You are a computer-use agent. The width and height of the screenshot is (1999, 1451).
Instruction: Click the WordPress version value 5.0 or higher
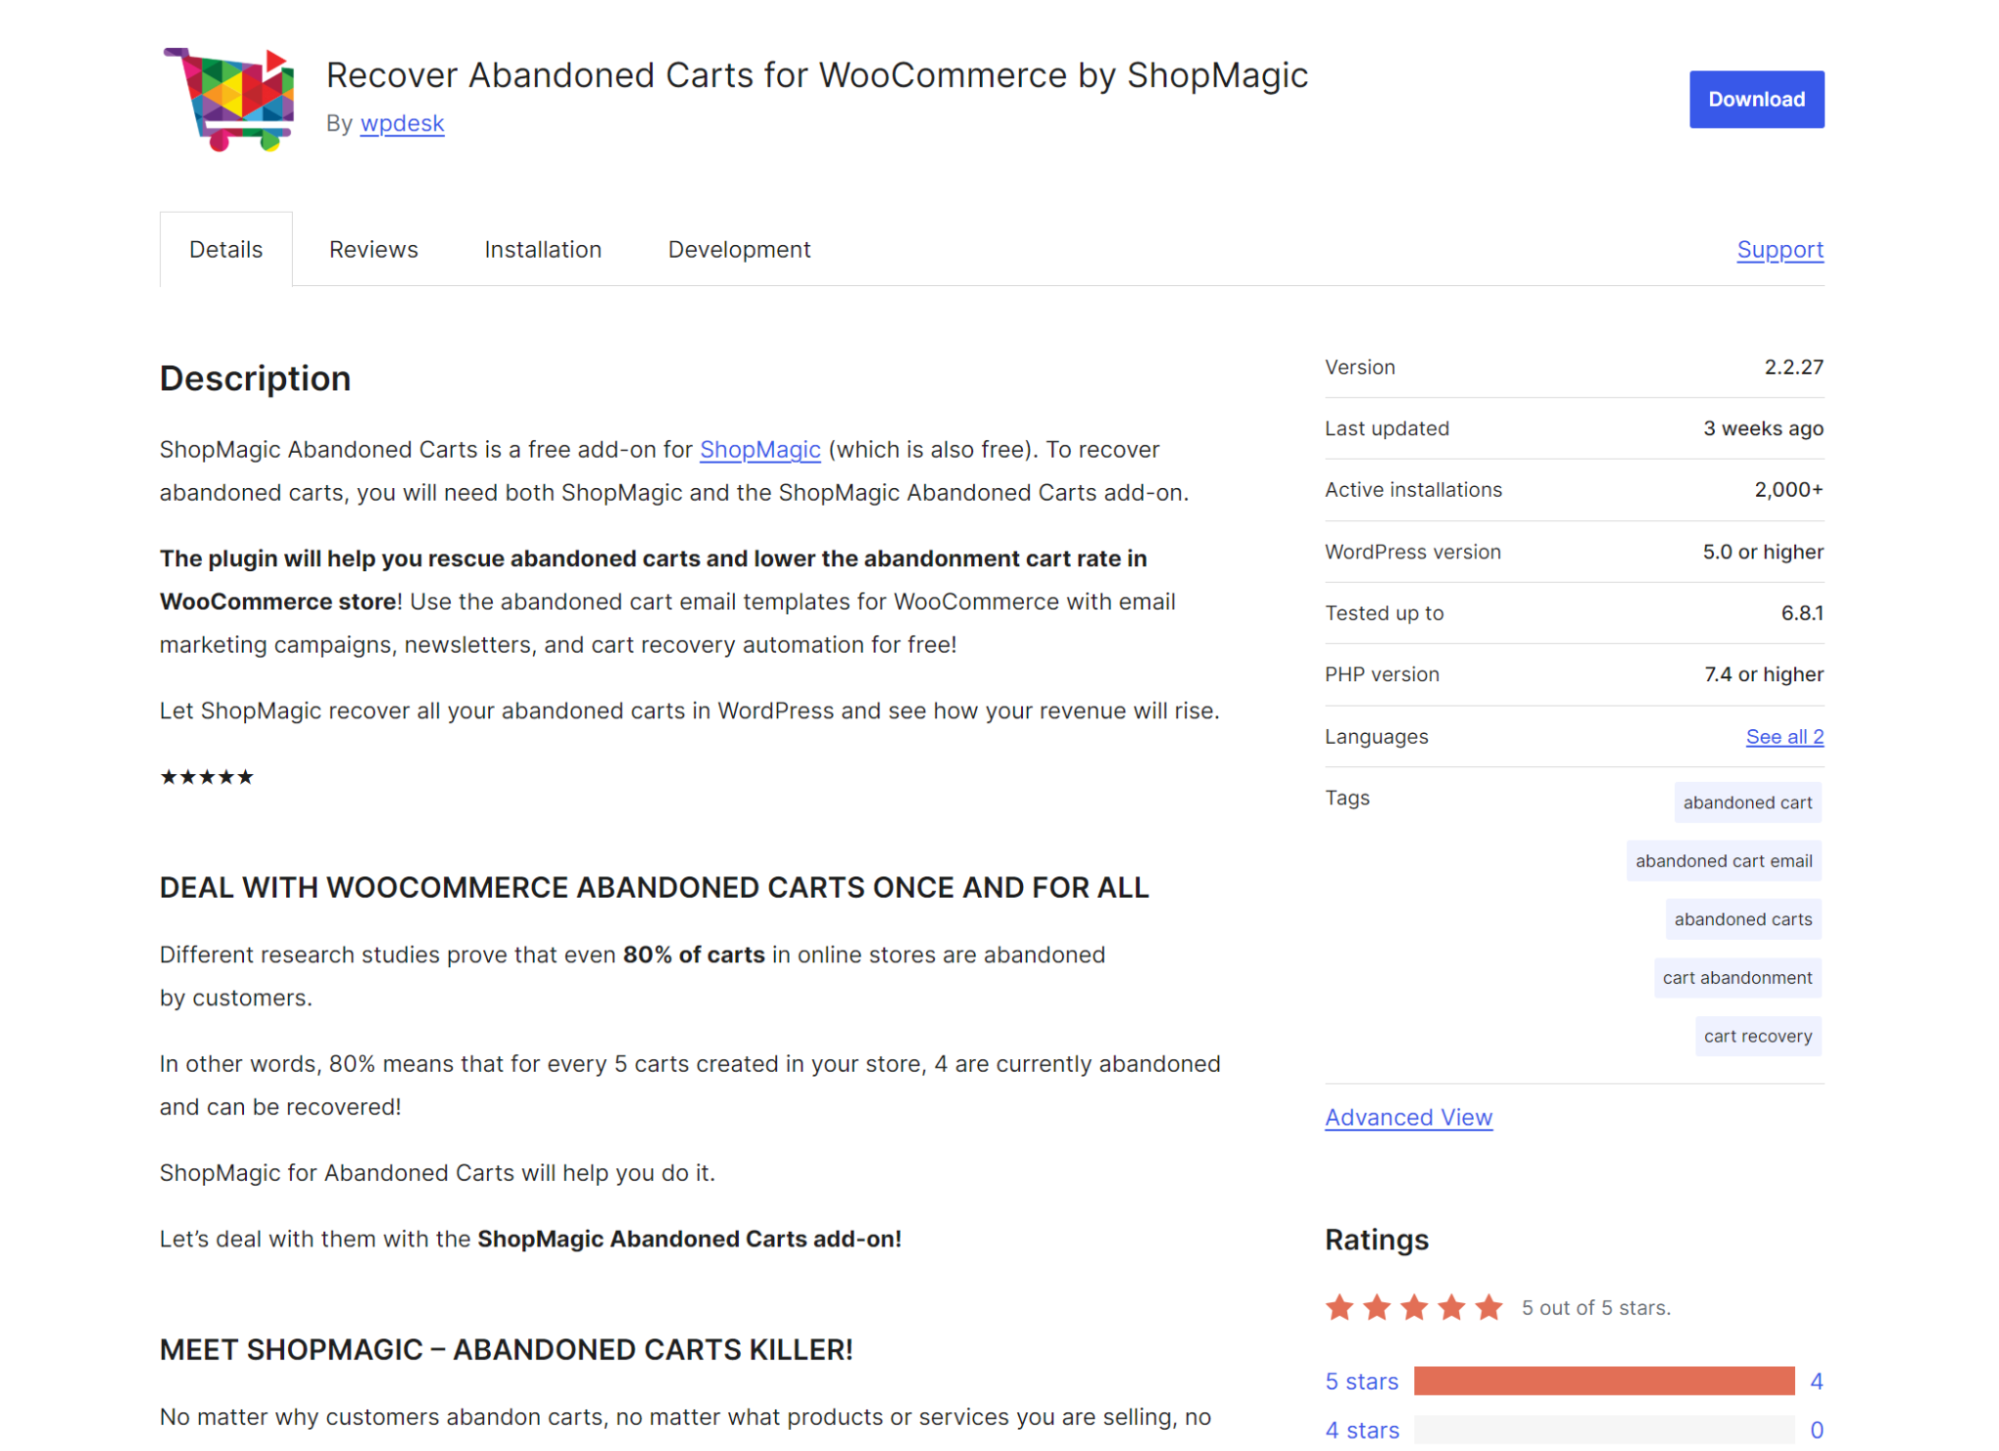tap(1762, 551)
